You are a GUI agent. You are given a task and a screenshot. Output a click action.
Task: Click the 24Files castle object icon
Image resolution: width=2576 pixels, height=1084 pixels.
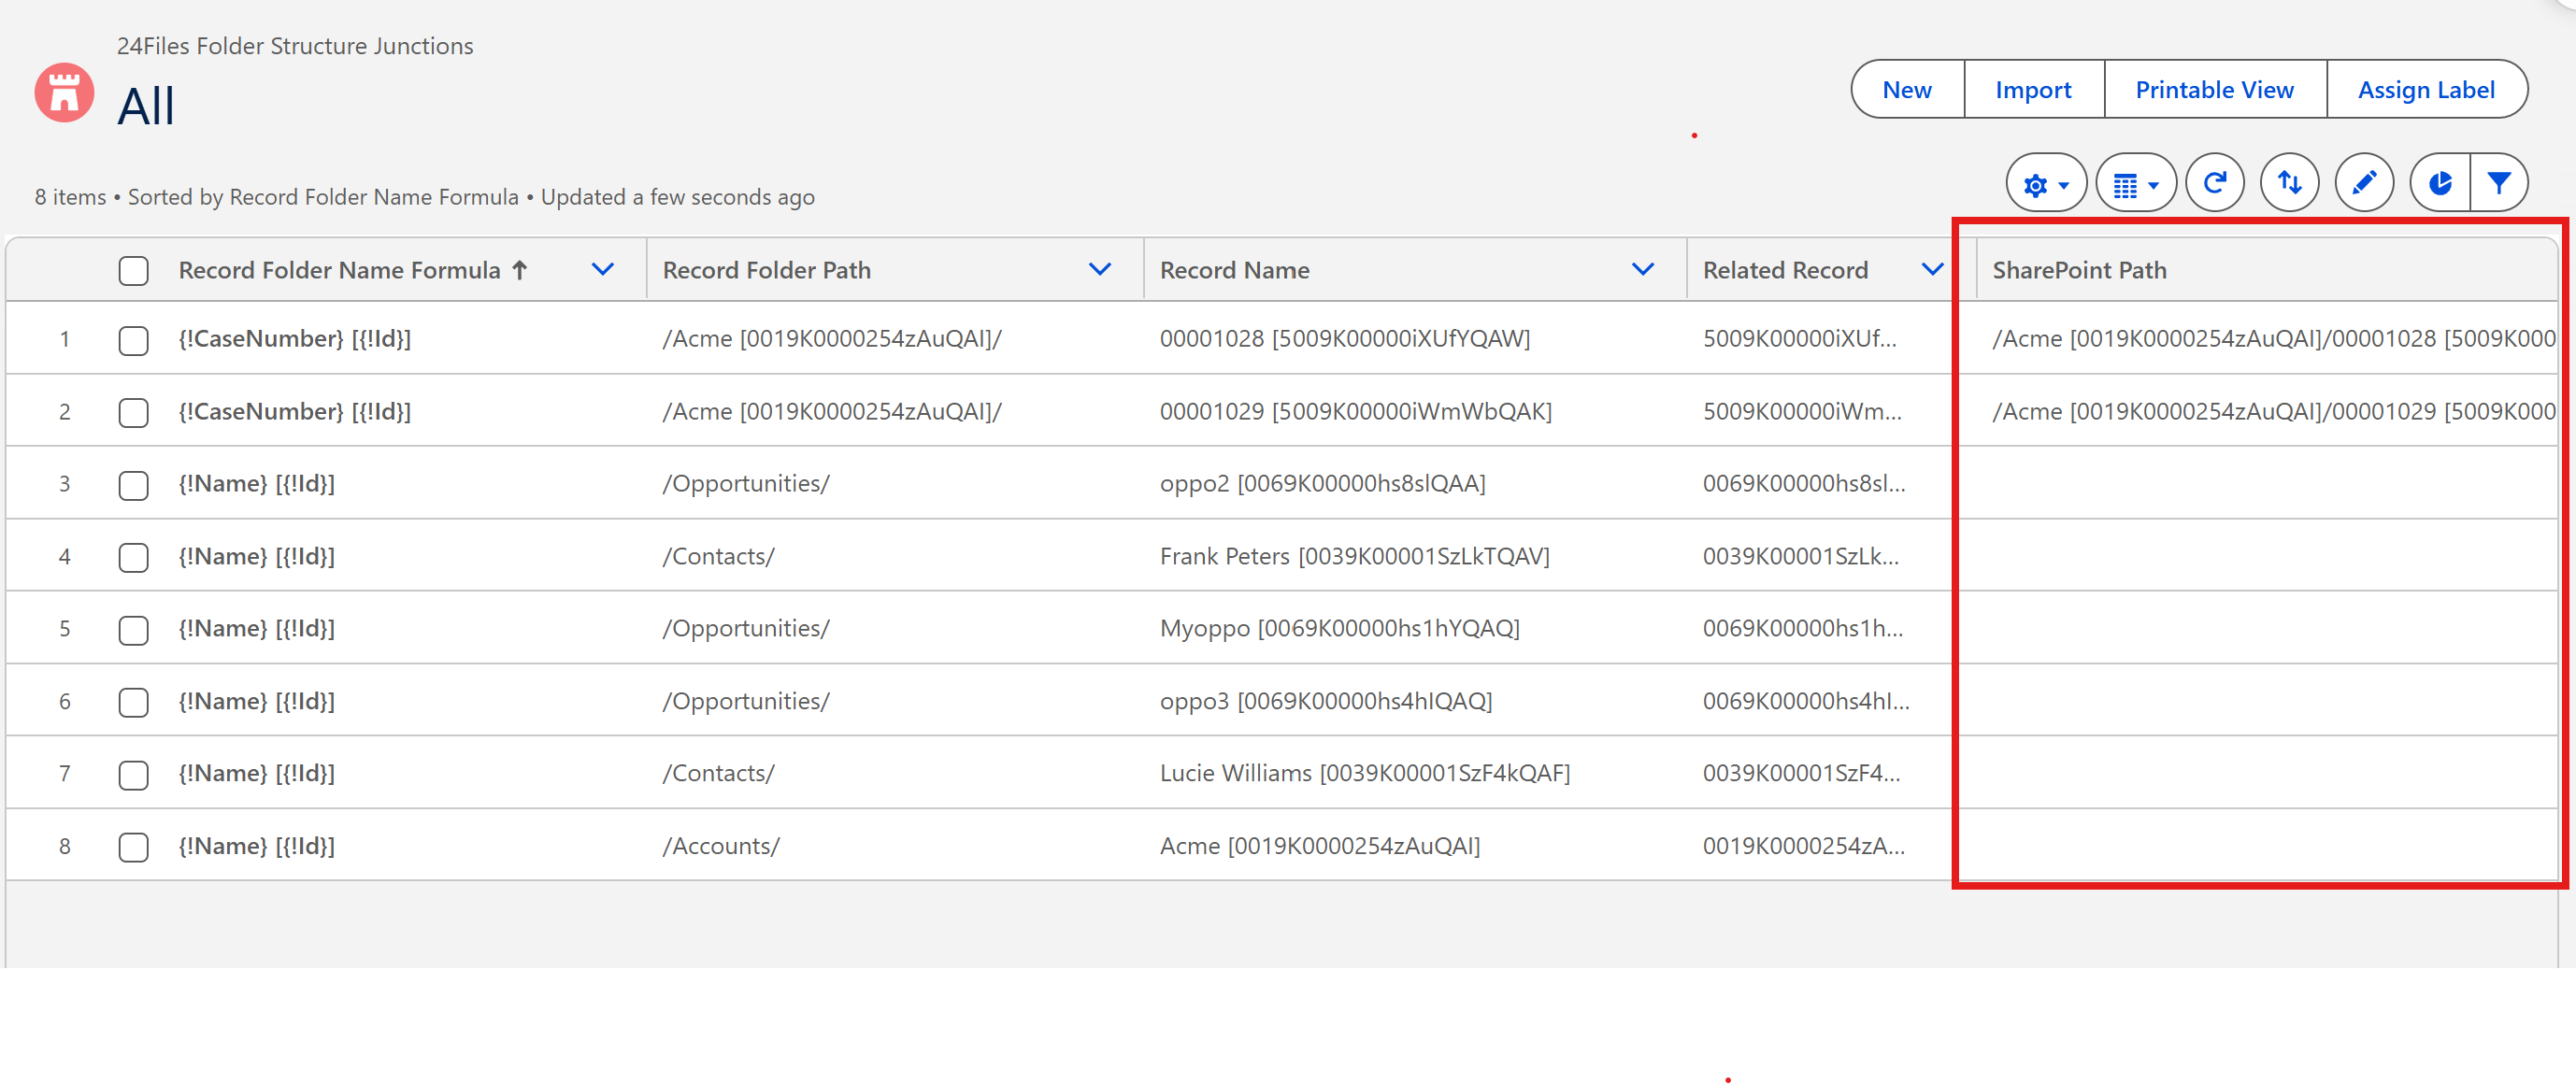tap(64, 93)
